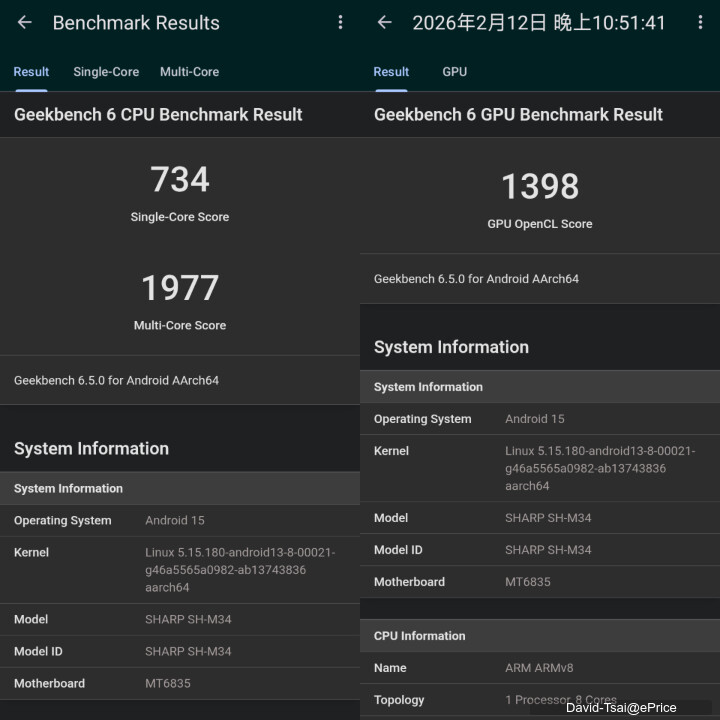The image size is (720, 720).
Task: Switch to the Multi-Core tab
Action: pos(189,72)
